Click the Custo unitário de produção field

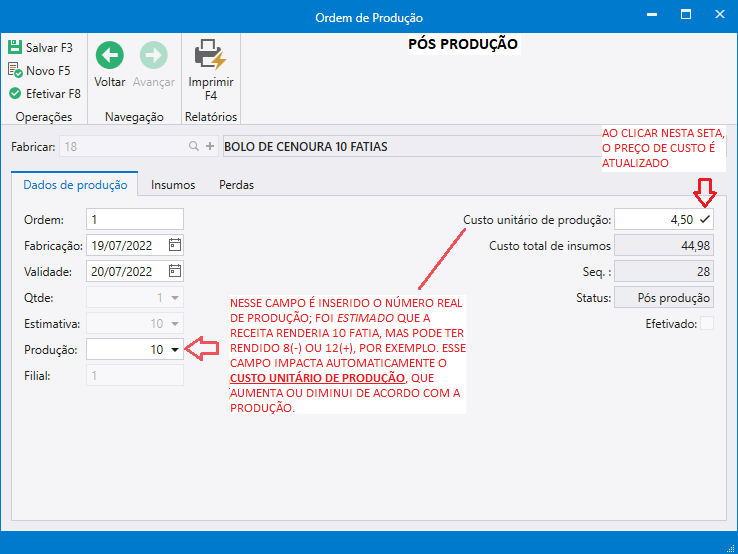[x=664, y=219]
